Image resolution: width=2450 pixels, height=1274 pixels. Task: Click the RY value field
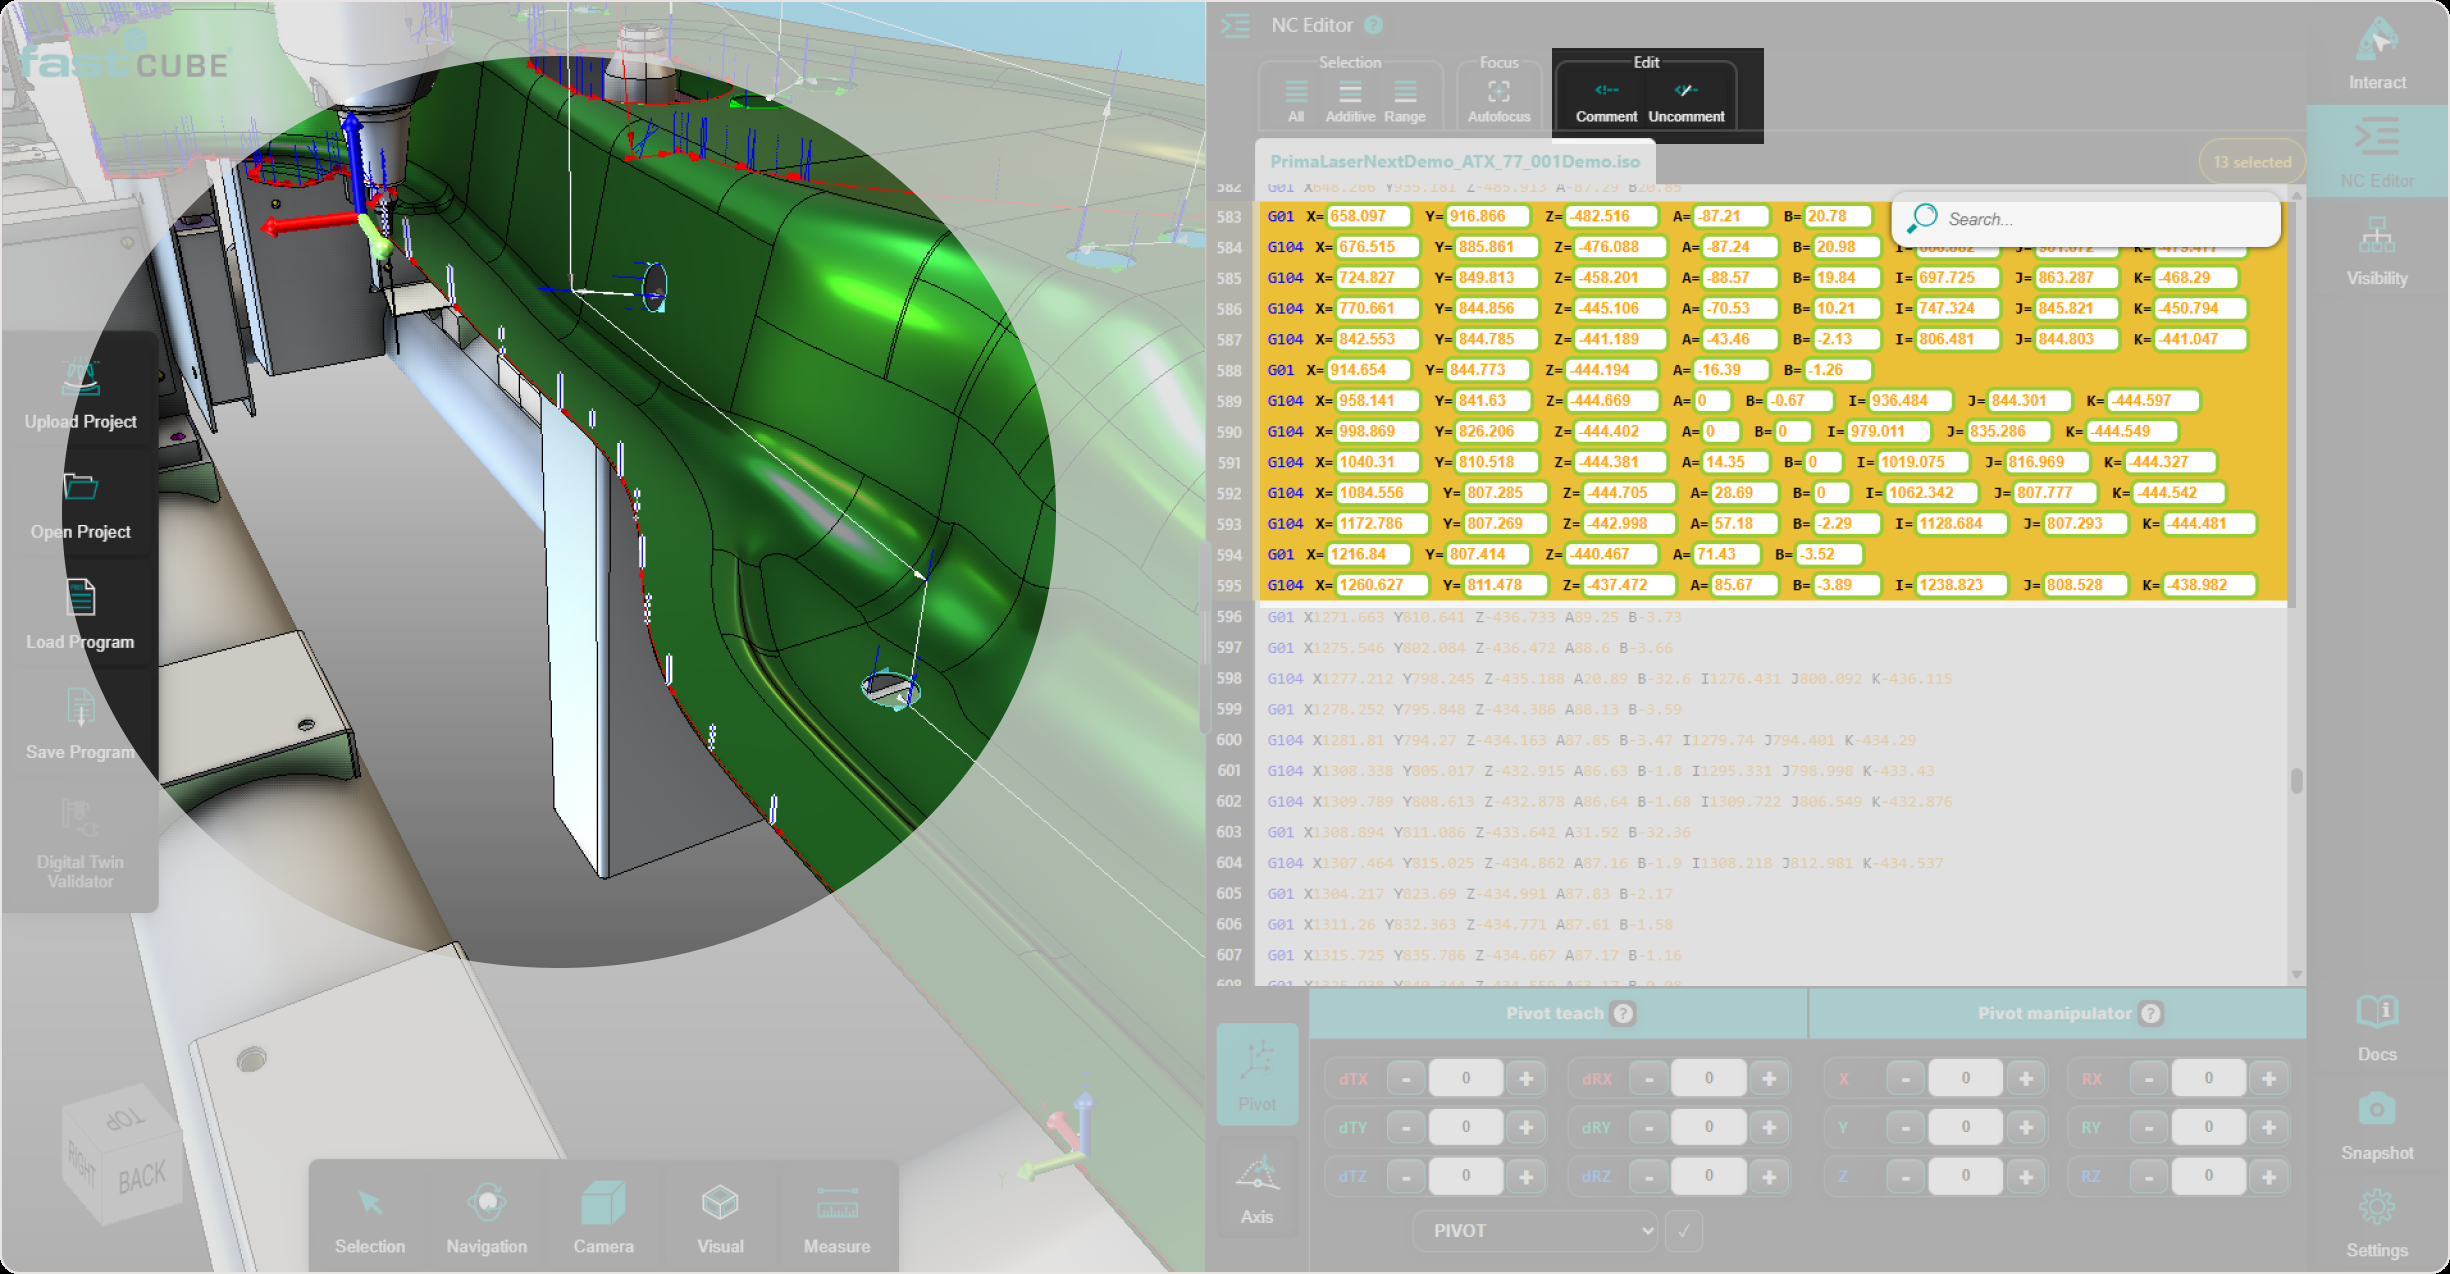[x=2209, y=1128]
